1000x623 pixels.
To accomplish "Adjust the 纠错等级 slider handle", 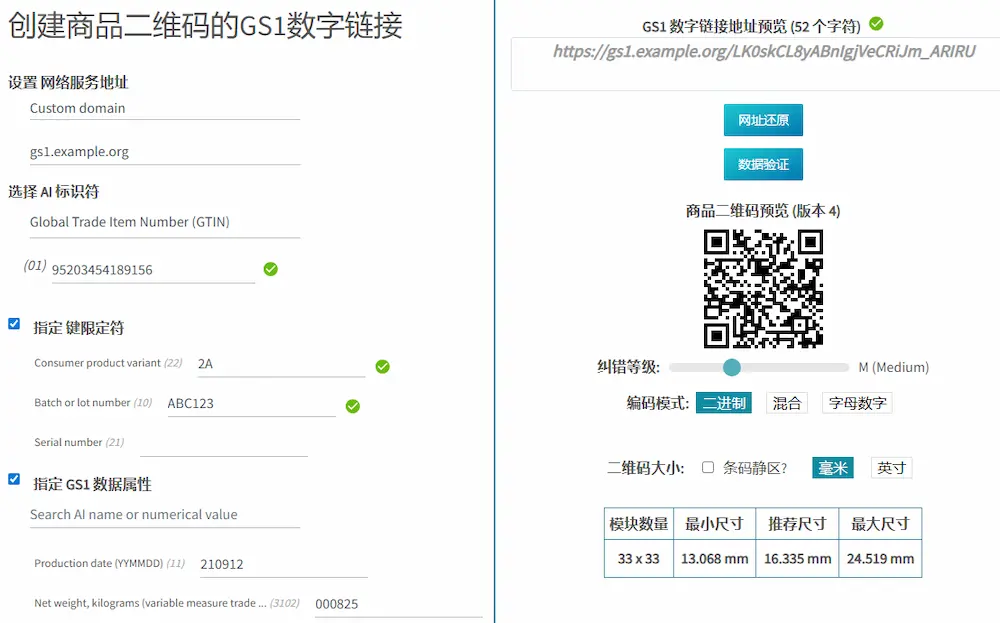I will point(732,367).
